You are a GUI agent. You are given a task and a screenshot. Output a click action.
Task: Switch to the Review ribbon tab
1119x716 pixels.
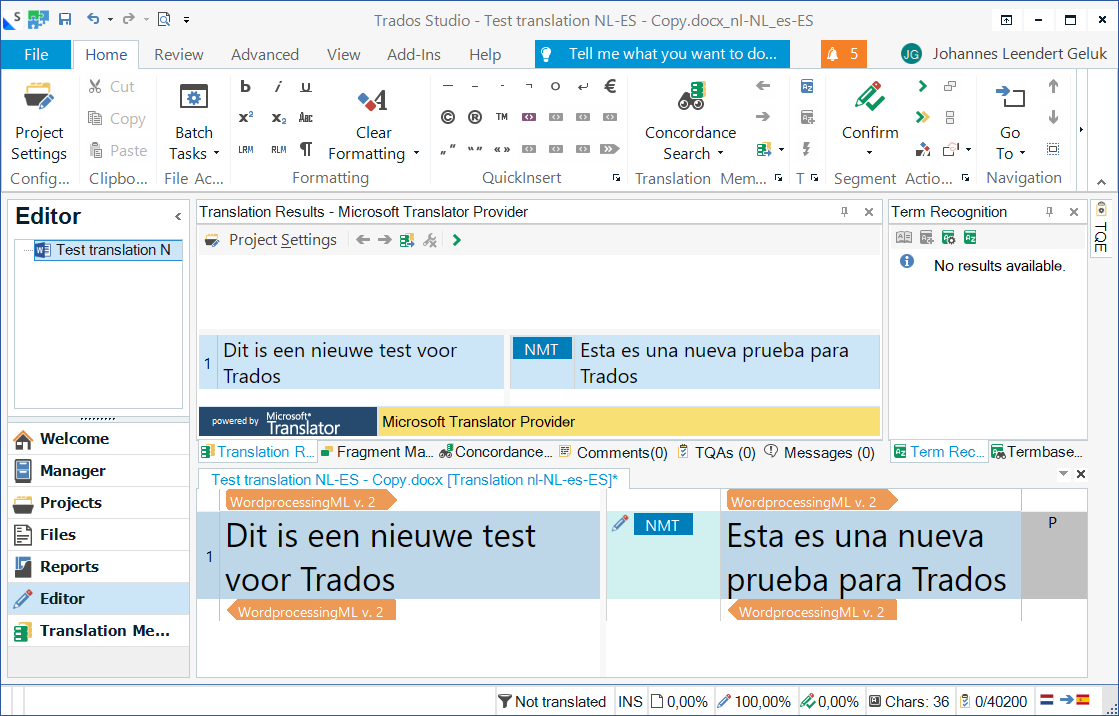(178, 54)
